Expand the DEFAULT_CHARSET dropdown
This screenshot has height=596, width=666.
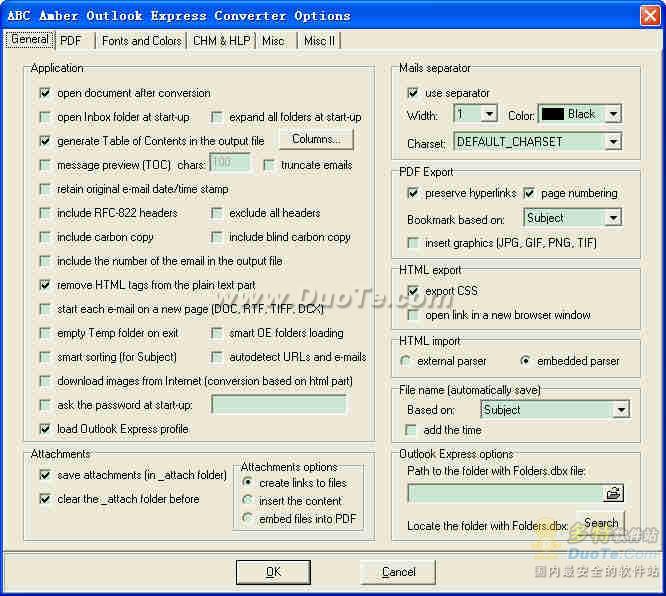613,141
